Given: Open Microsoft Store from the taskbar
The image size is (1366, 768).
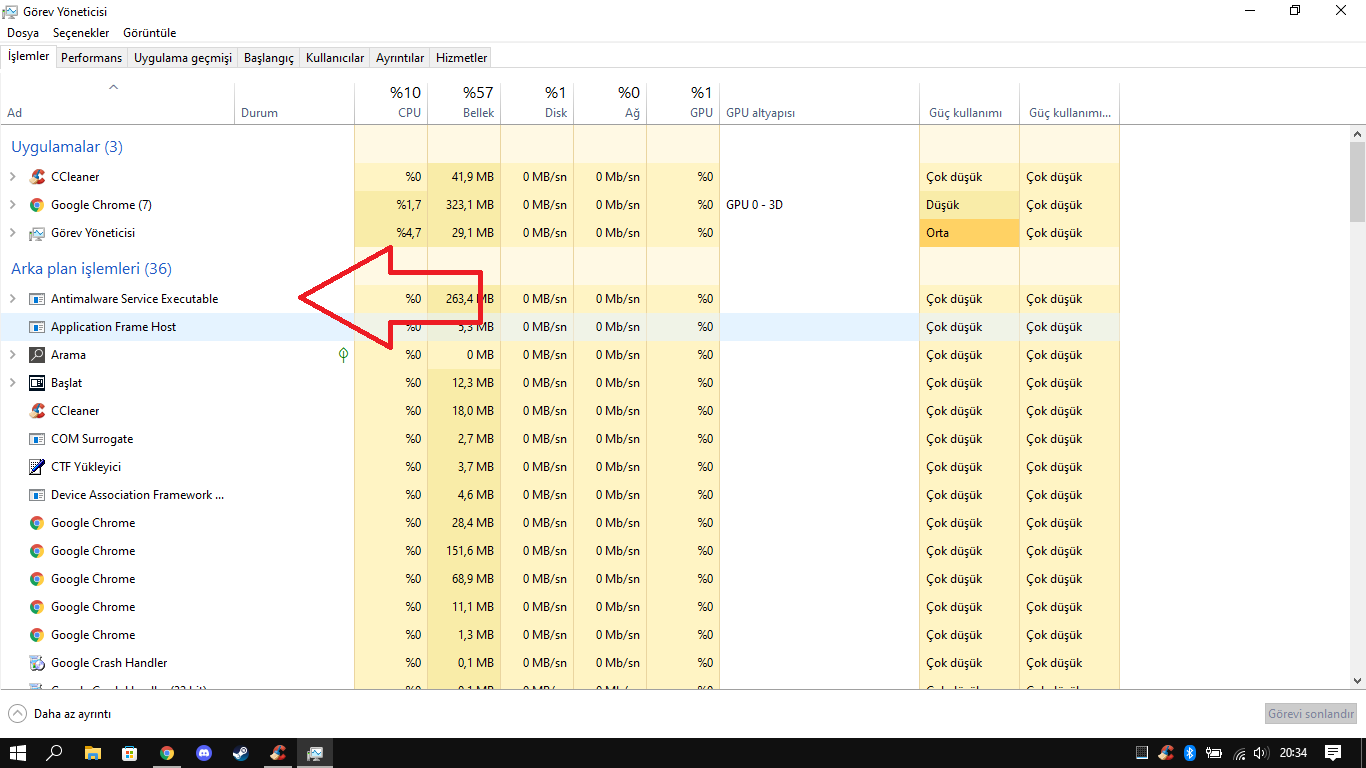Looking at the screenshot, I should point(129,753).
